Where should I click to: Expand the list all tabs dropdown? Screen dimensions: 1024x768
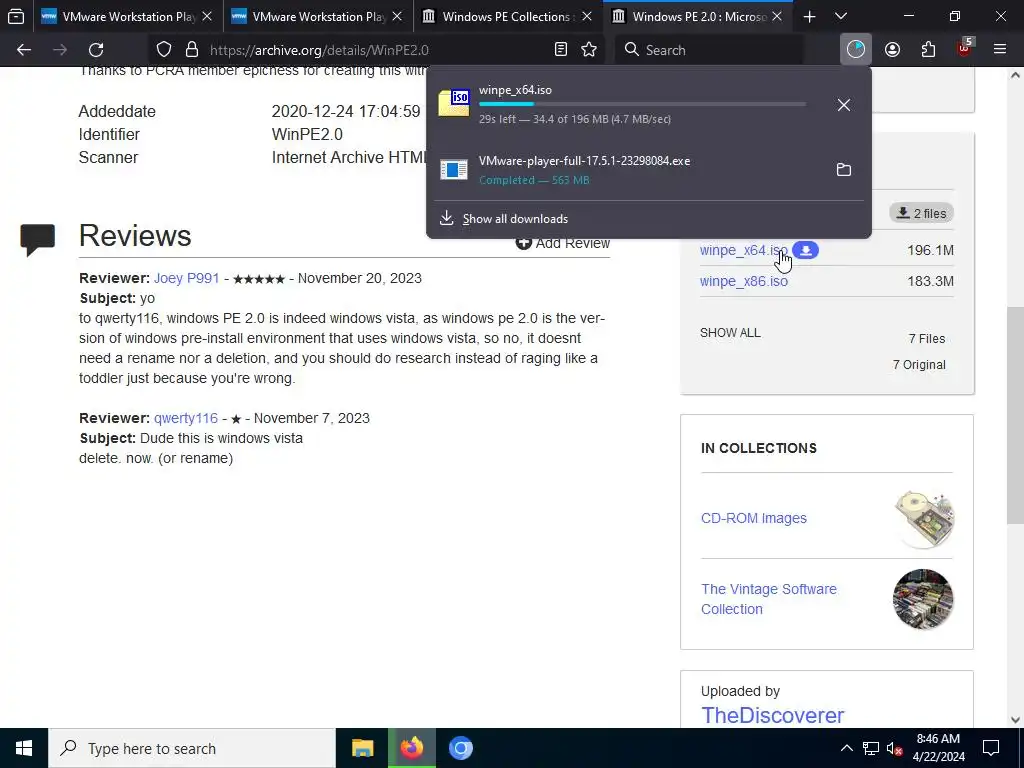coord(841,16)
